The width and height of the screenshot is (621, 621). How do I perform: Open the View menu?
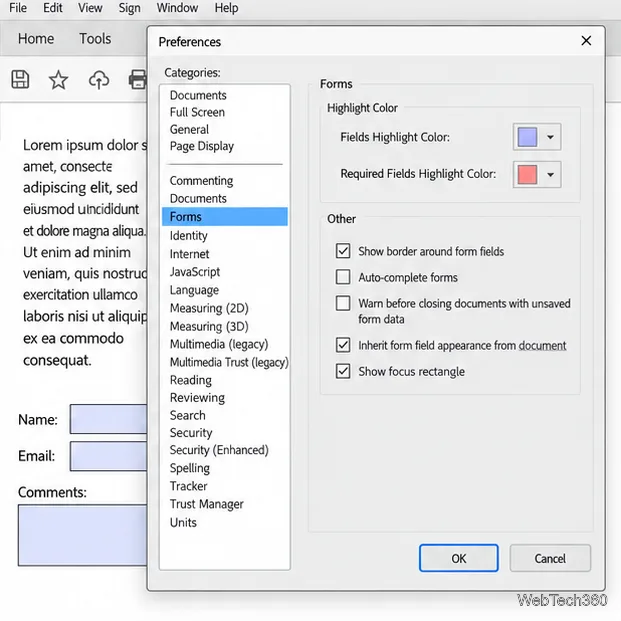(90, 8)
